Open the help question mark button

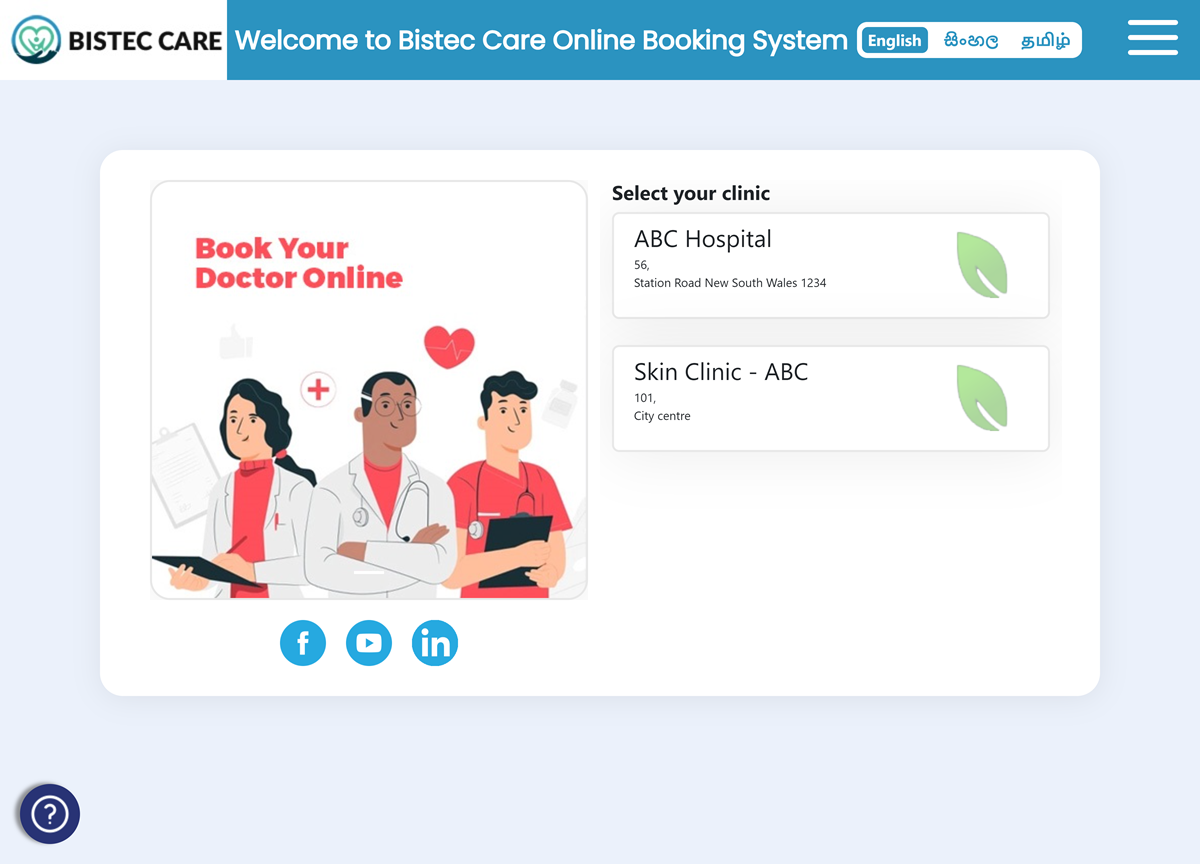pos(49,814)
